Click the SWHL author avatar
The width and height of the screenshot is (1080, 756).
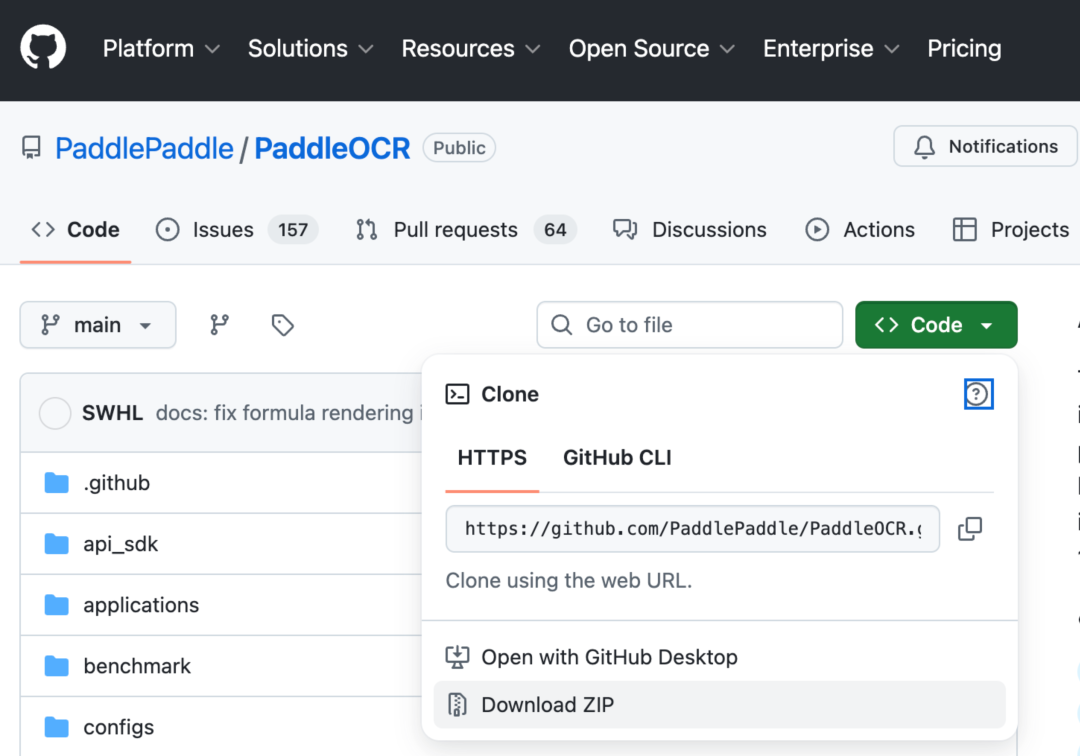click(x=55, y=413)
